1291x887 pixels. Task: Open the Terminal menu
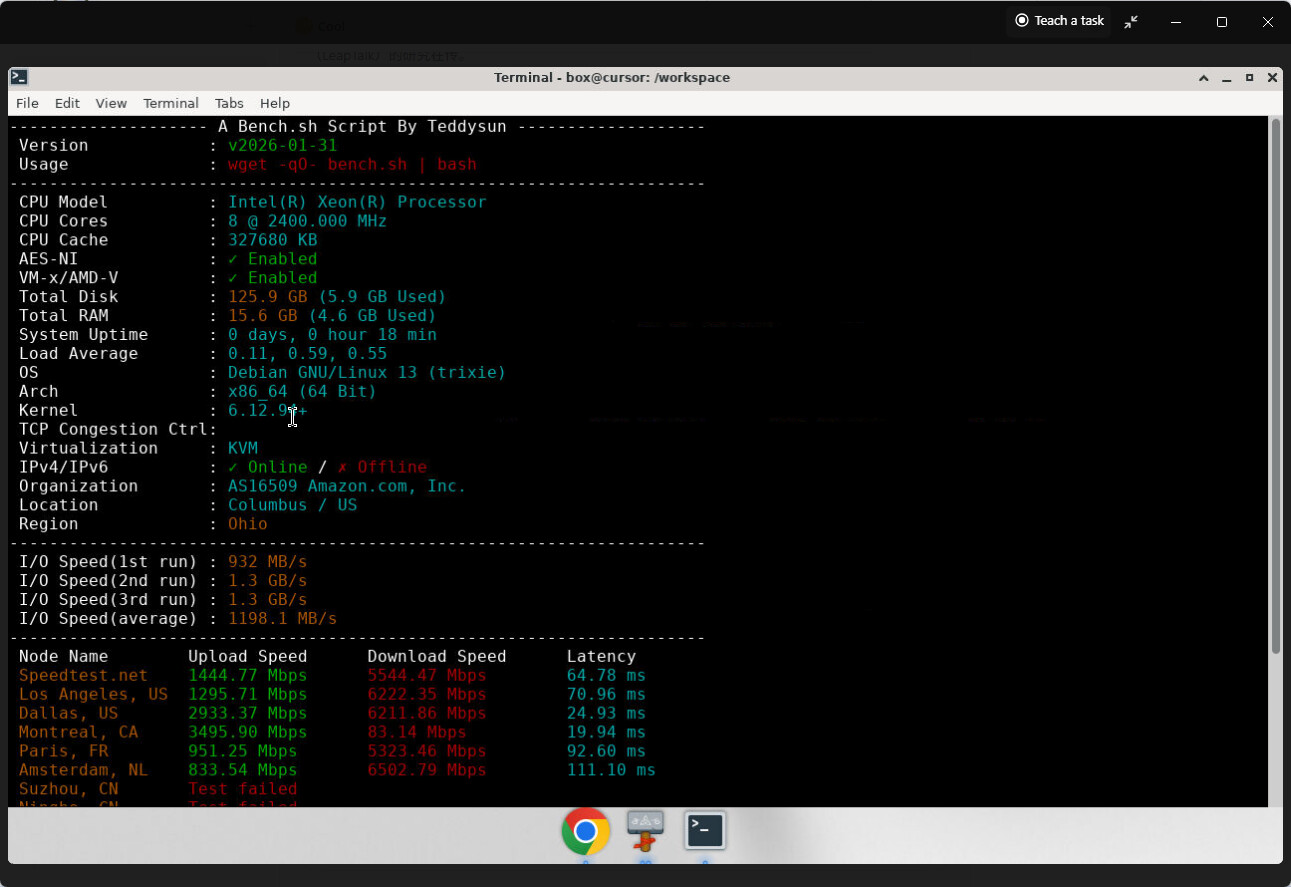171,103
